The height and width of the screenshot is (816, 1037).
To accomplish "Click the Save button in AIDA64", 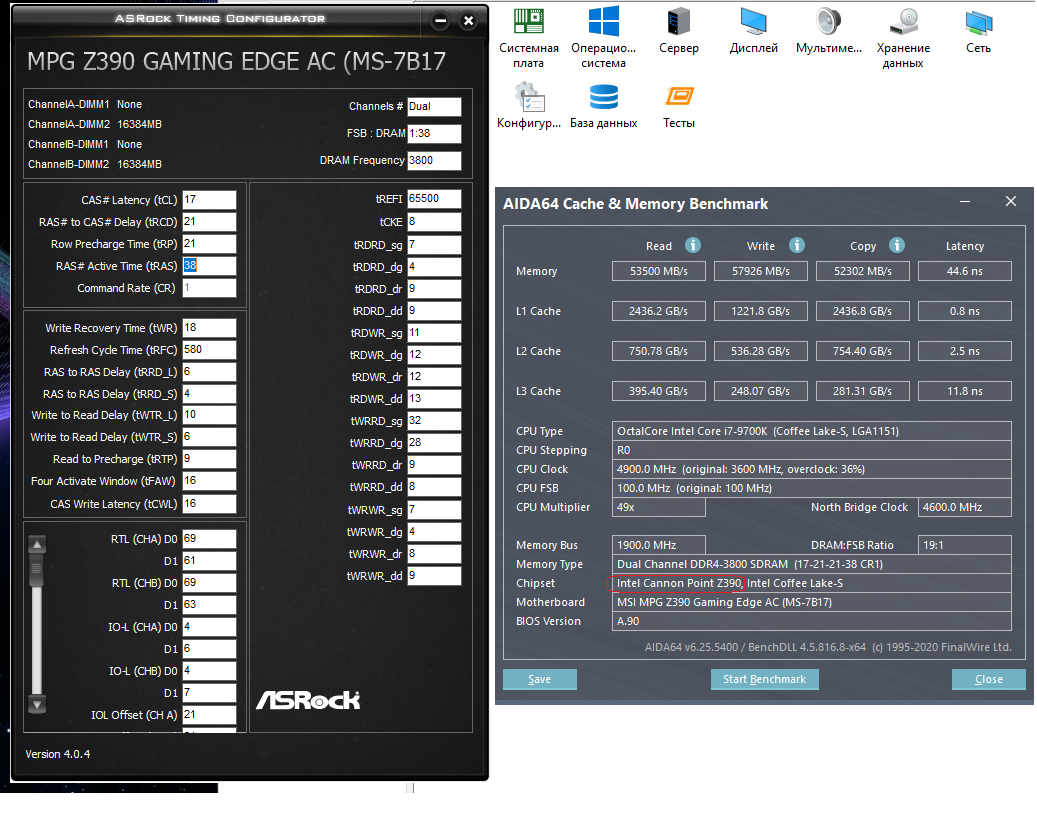I will [540, 679].
